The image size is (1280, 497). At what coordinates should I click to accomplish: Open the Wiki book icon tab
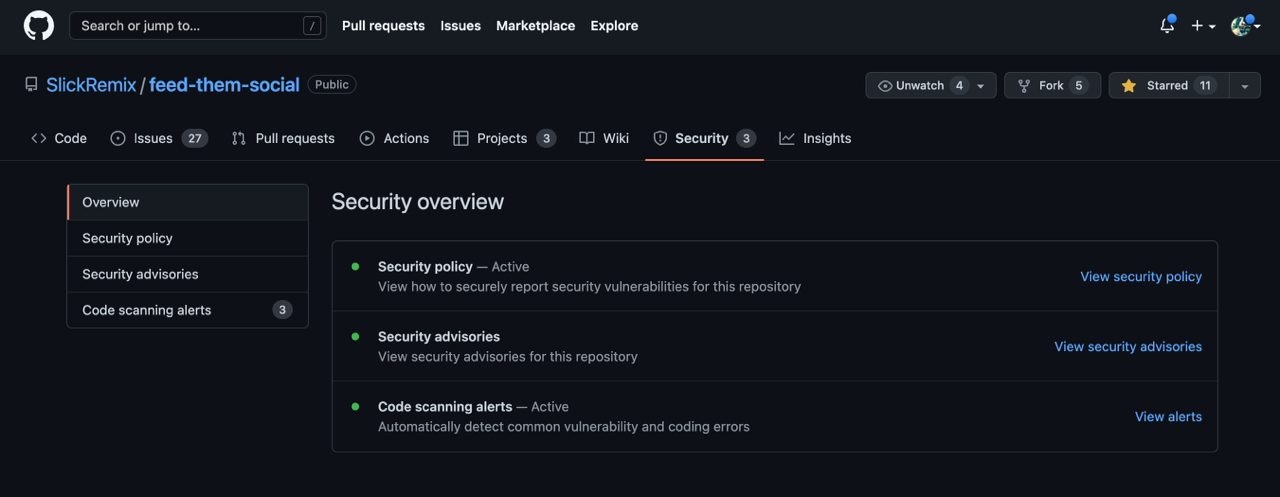click(x=587, y=139)
